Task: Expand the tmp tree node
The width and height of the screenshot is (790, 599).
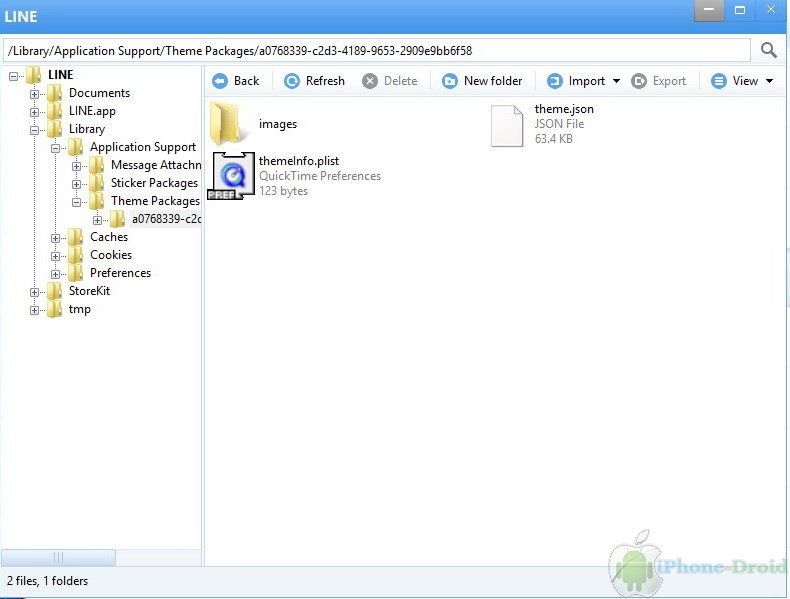Action: point(34,310)
